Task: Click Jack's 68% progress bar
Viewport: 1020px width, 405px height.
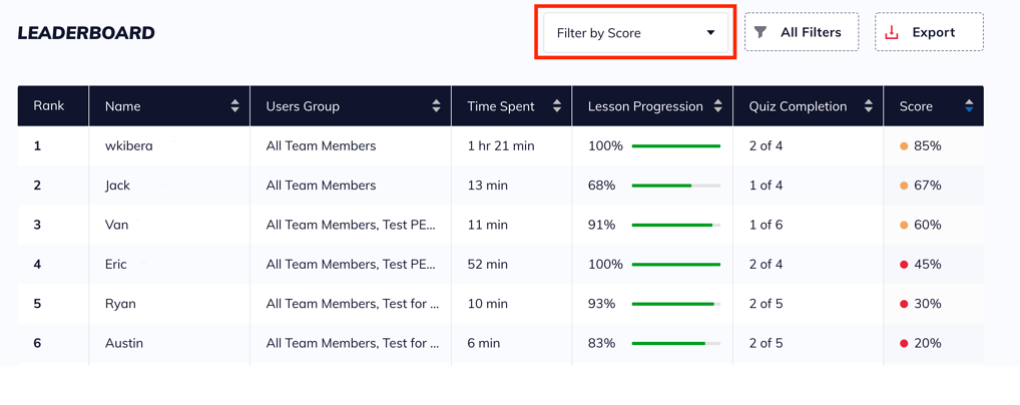Action: click(x=676, y=185)
